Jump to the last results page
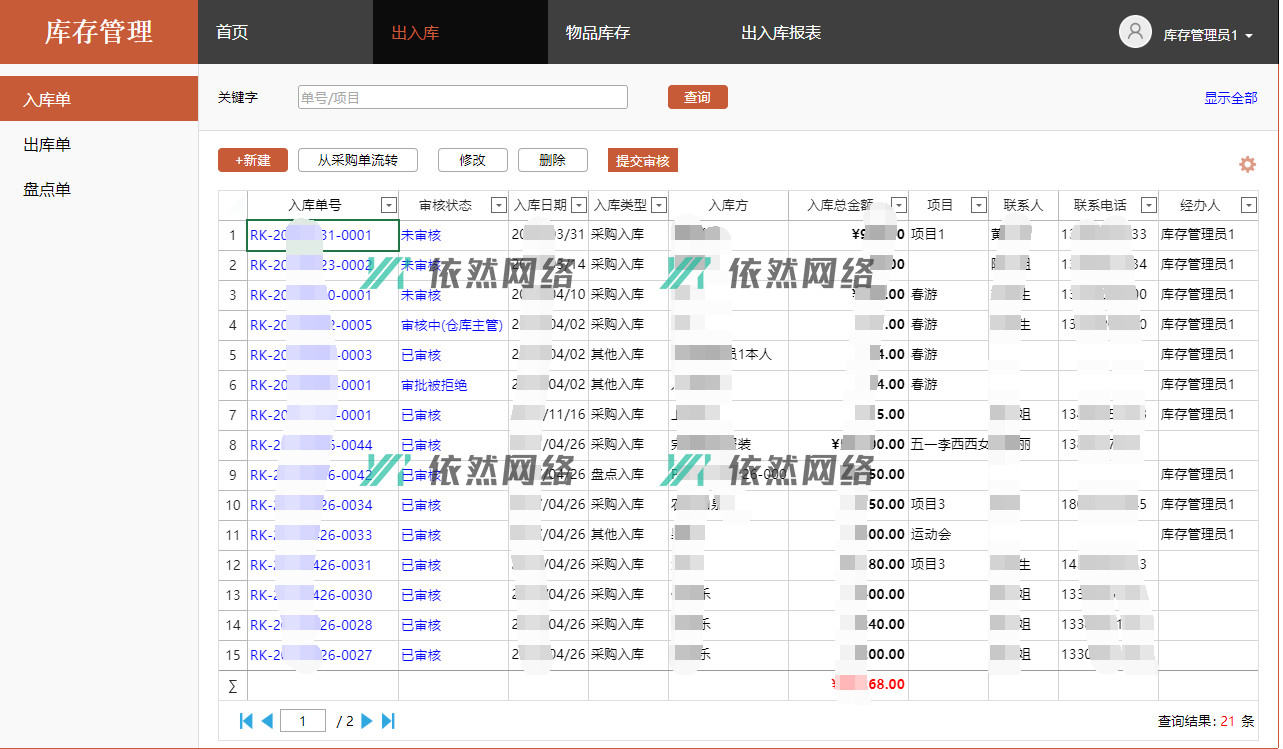This screenshot has width=1283, height=749. coord(389,721)
